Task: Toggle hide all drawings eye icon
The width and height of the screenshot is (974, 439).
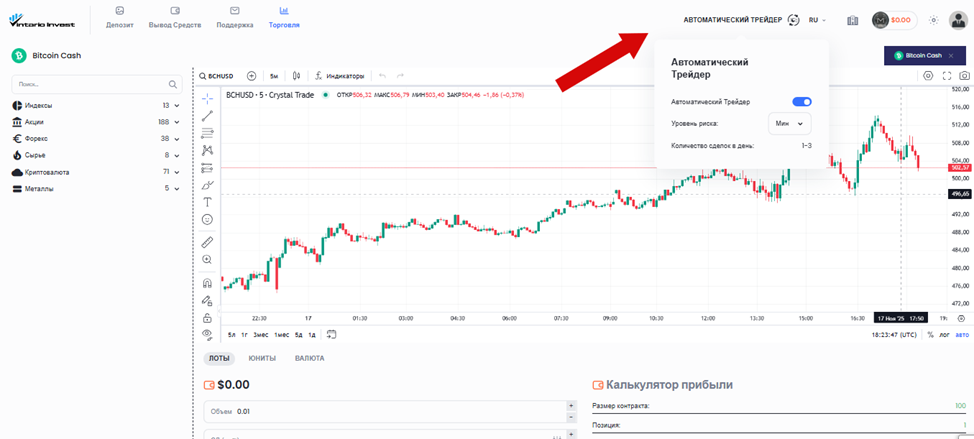Action: pyautogui.click(x=207, y=334)
